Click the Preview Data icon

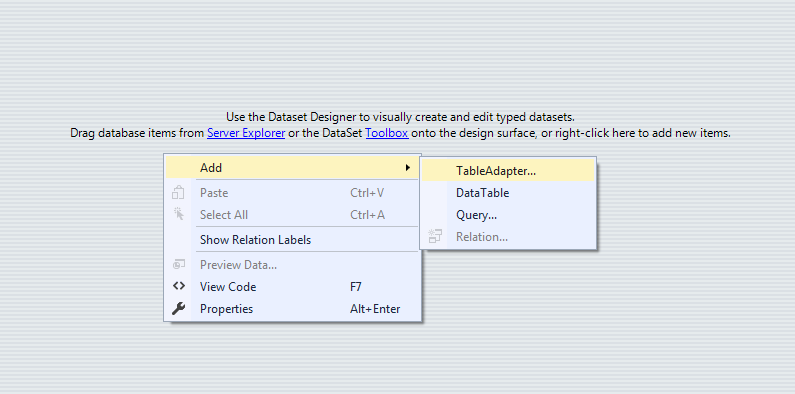coord(178,265)
